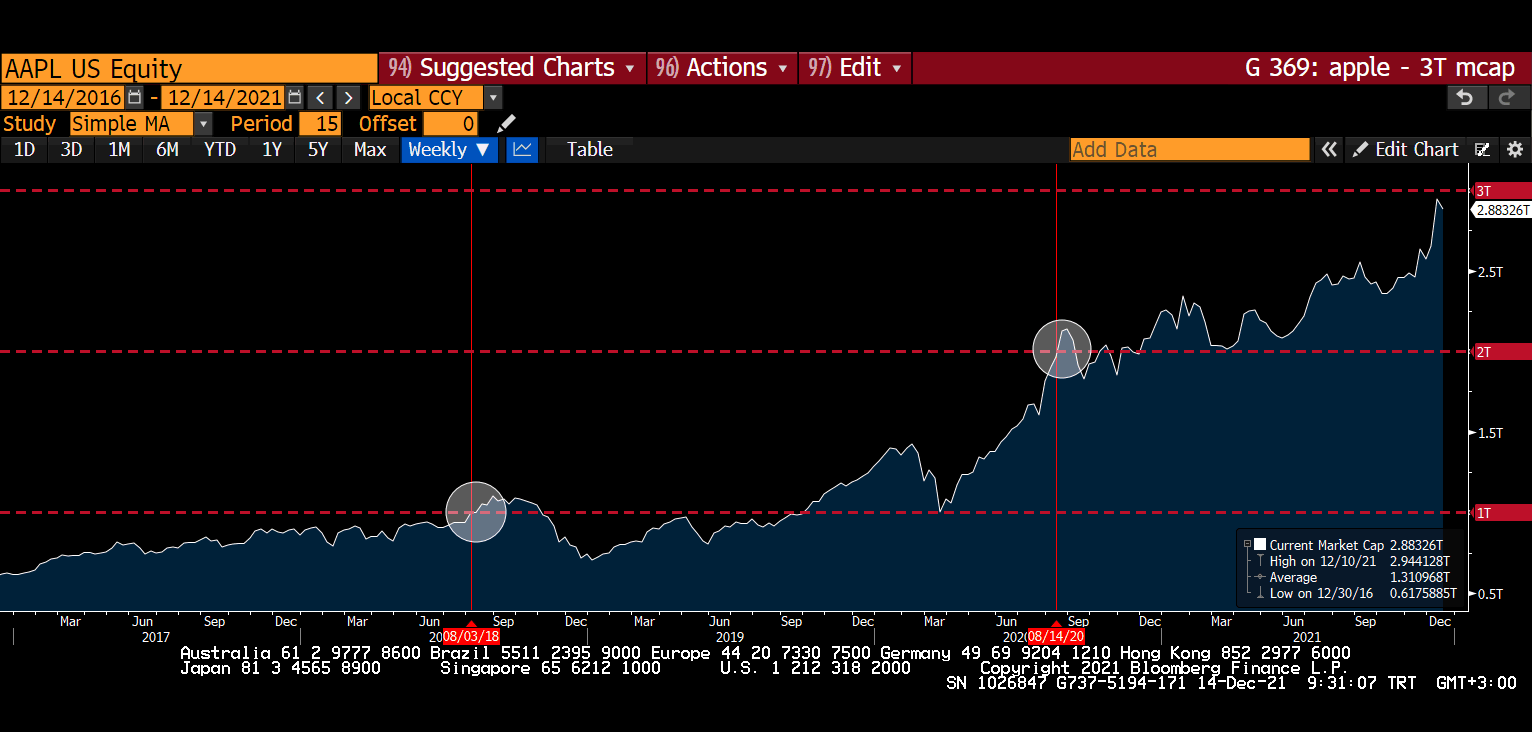This screenshot has height=732, width=1532.
Task: Select the 6M range tab
Action: pos(167,149)
